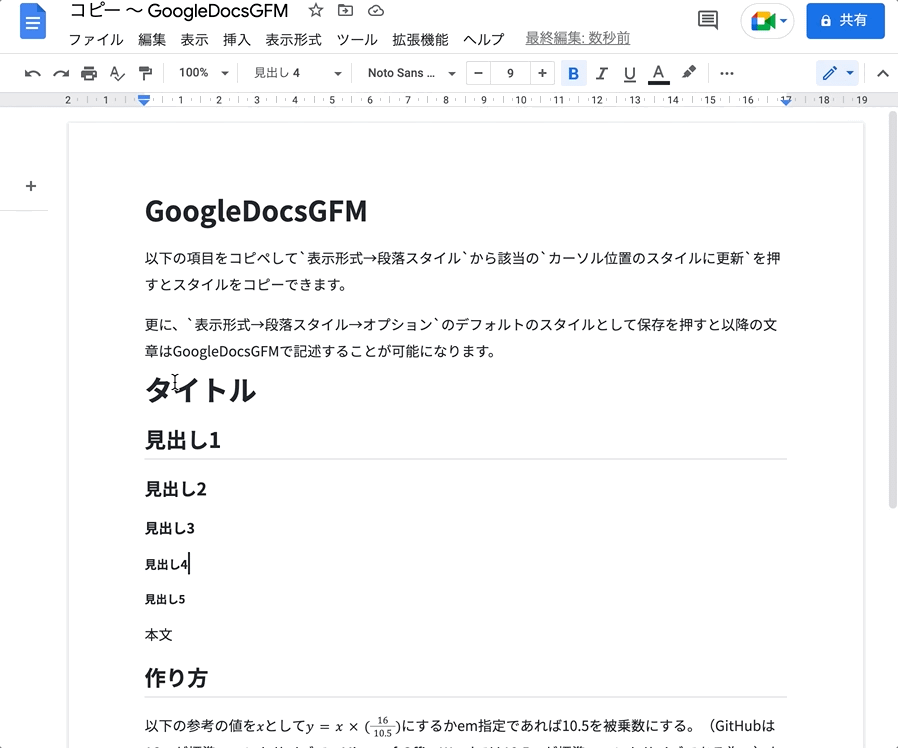Open the ツール menu
The width and height of the screenshot is (898, 748).
tap(357, 40)
